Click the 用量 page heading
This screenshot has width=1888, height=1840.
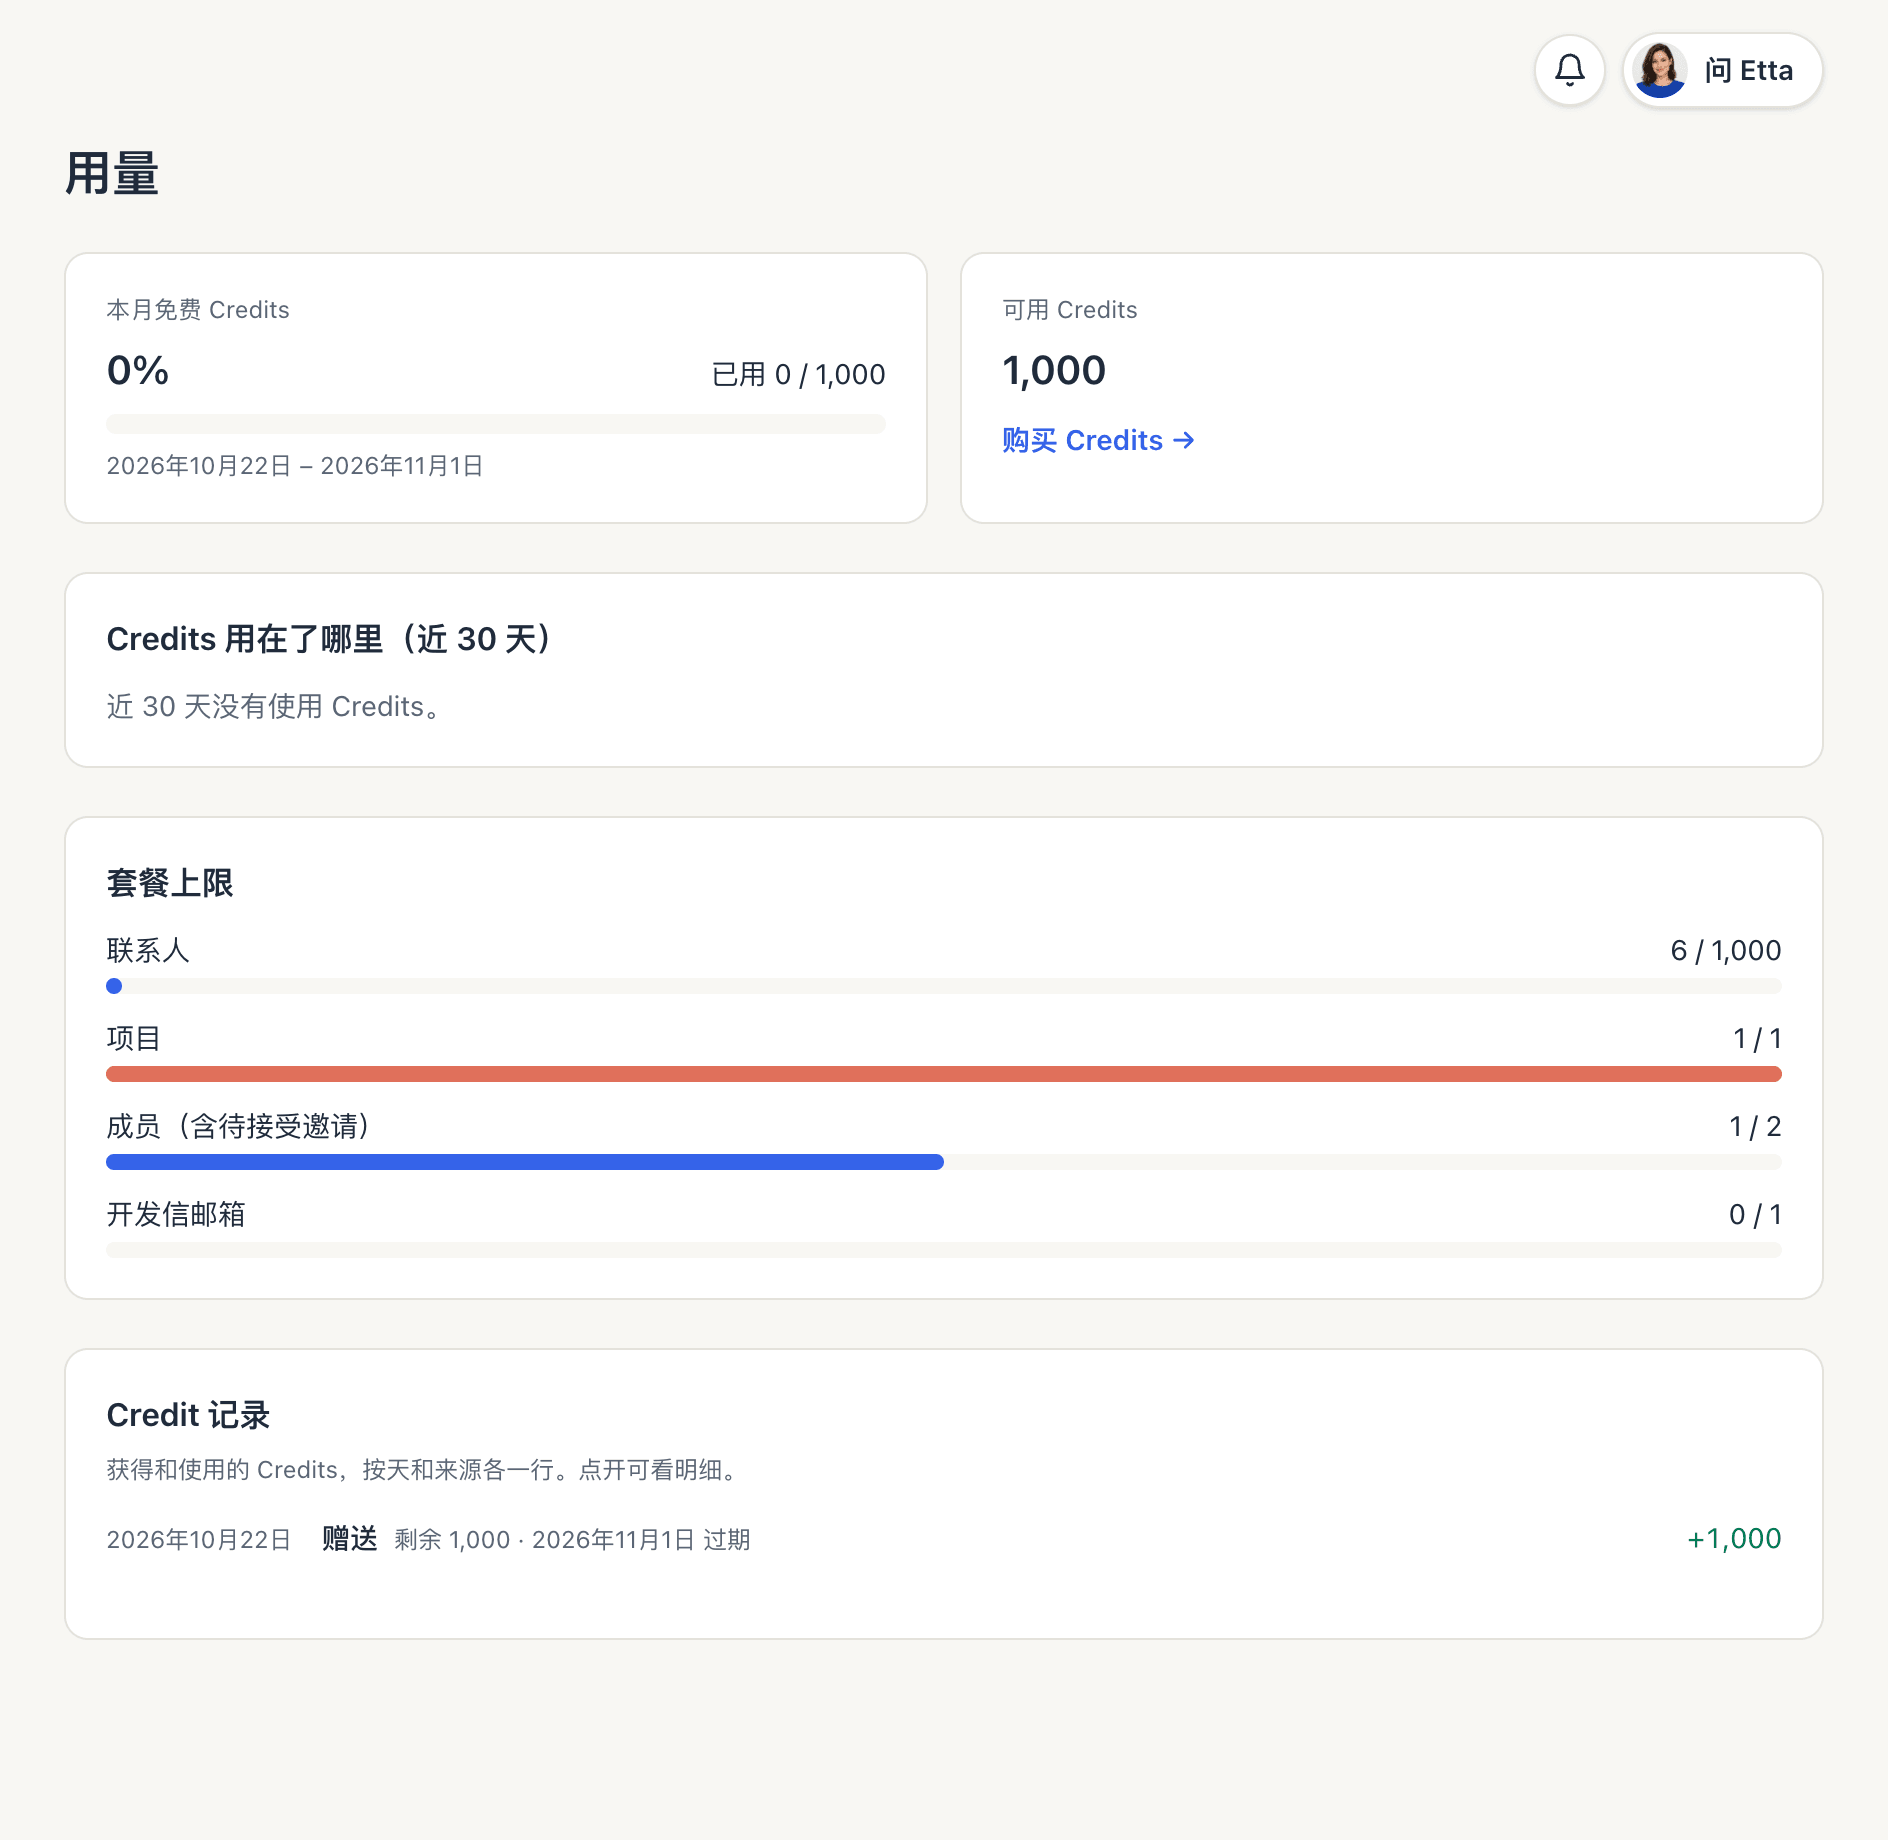(112, 174)
